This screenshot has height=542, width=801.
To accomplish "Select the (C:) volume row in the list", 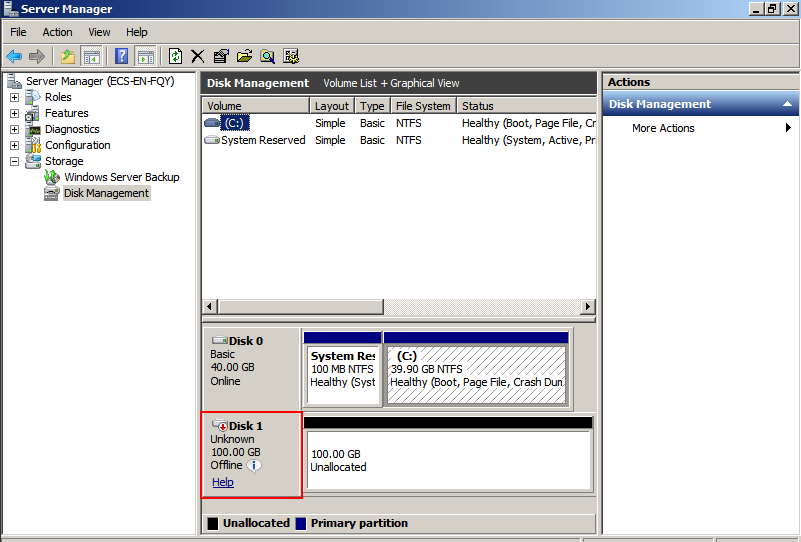I will click(x=398, y=123).
